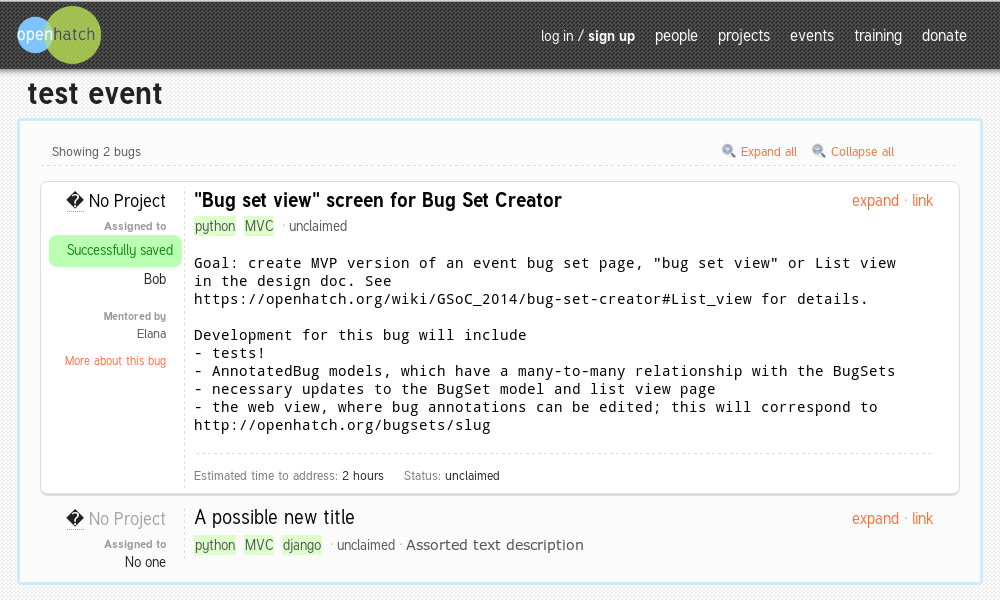Edit the assignee name Bob

click(155, 279)
